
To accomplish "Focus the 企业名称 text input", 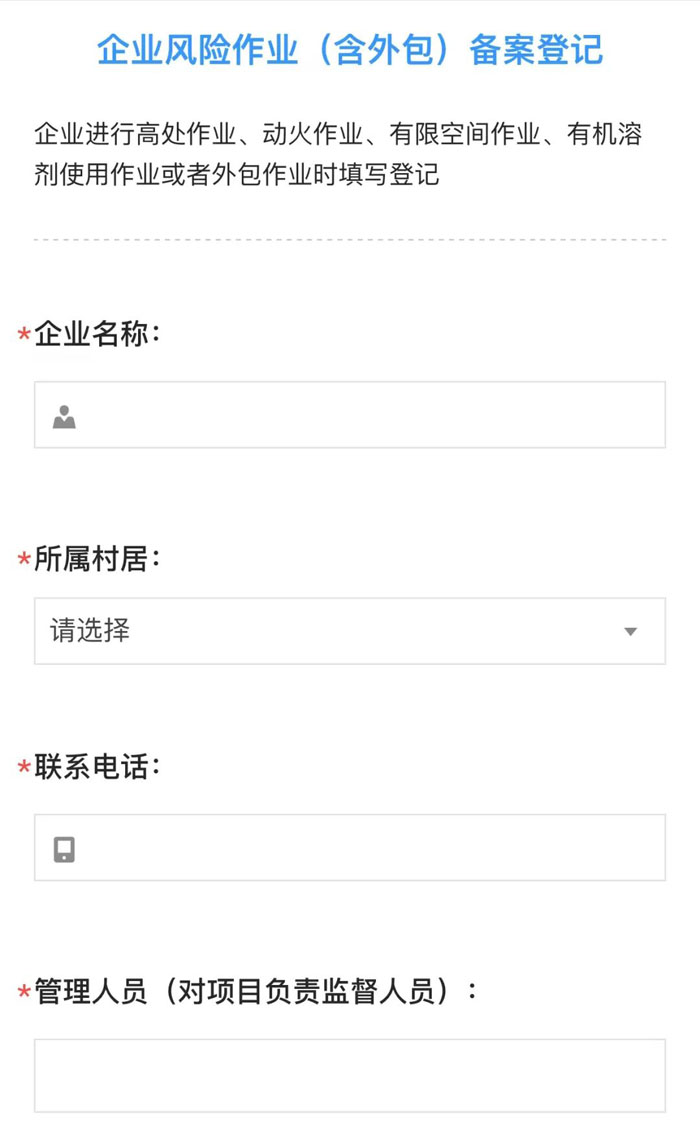I will [370, 415].
